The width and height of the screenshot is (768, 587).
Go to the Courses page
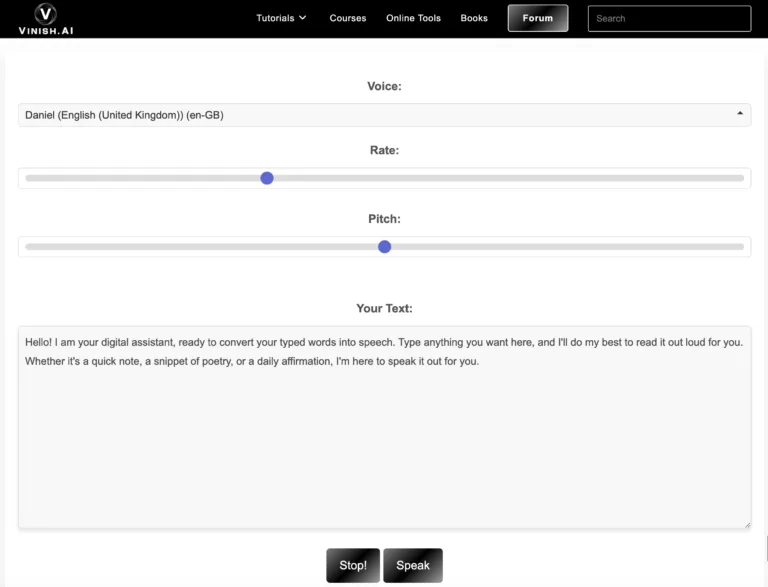click(348, 18)
